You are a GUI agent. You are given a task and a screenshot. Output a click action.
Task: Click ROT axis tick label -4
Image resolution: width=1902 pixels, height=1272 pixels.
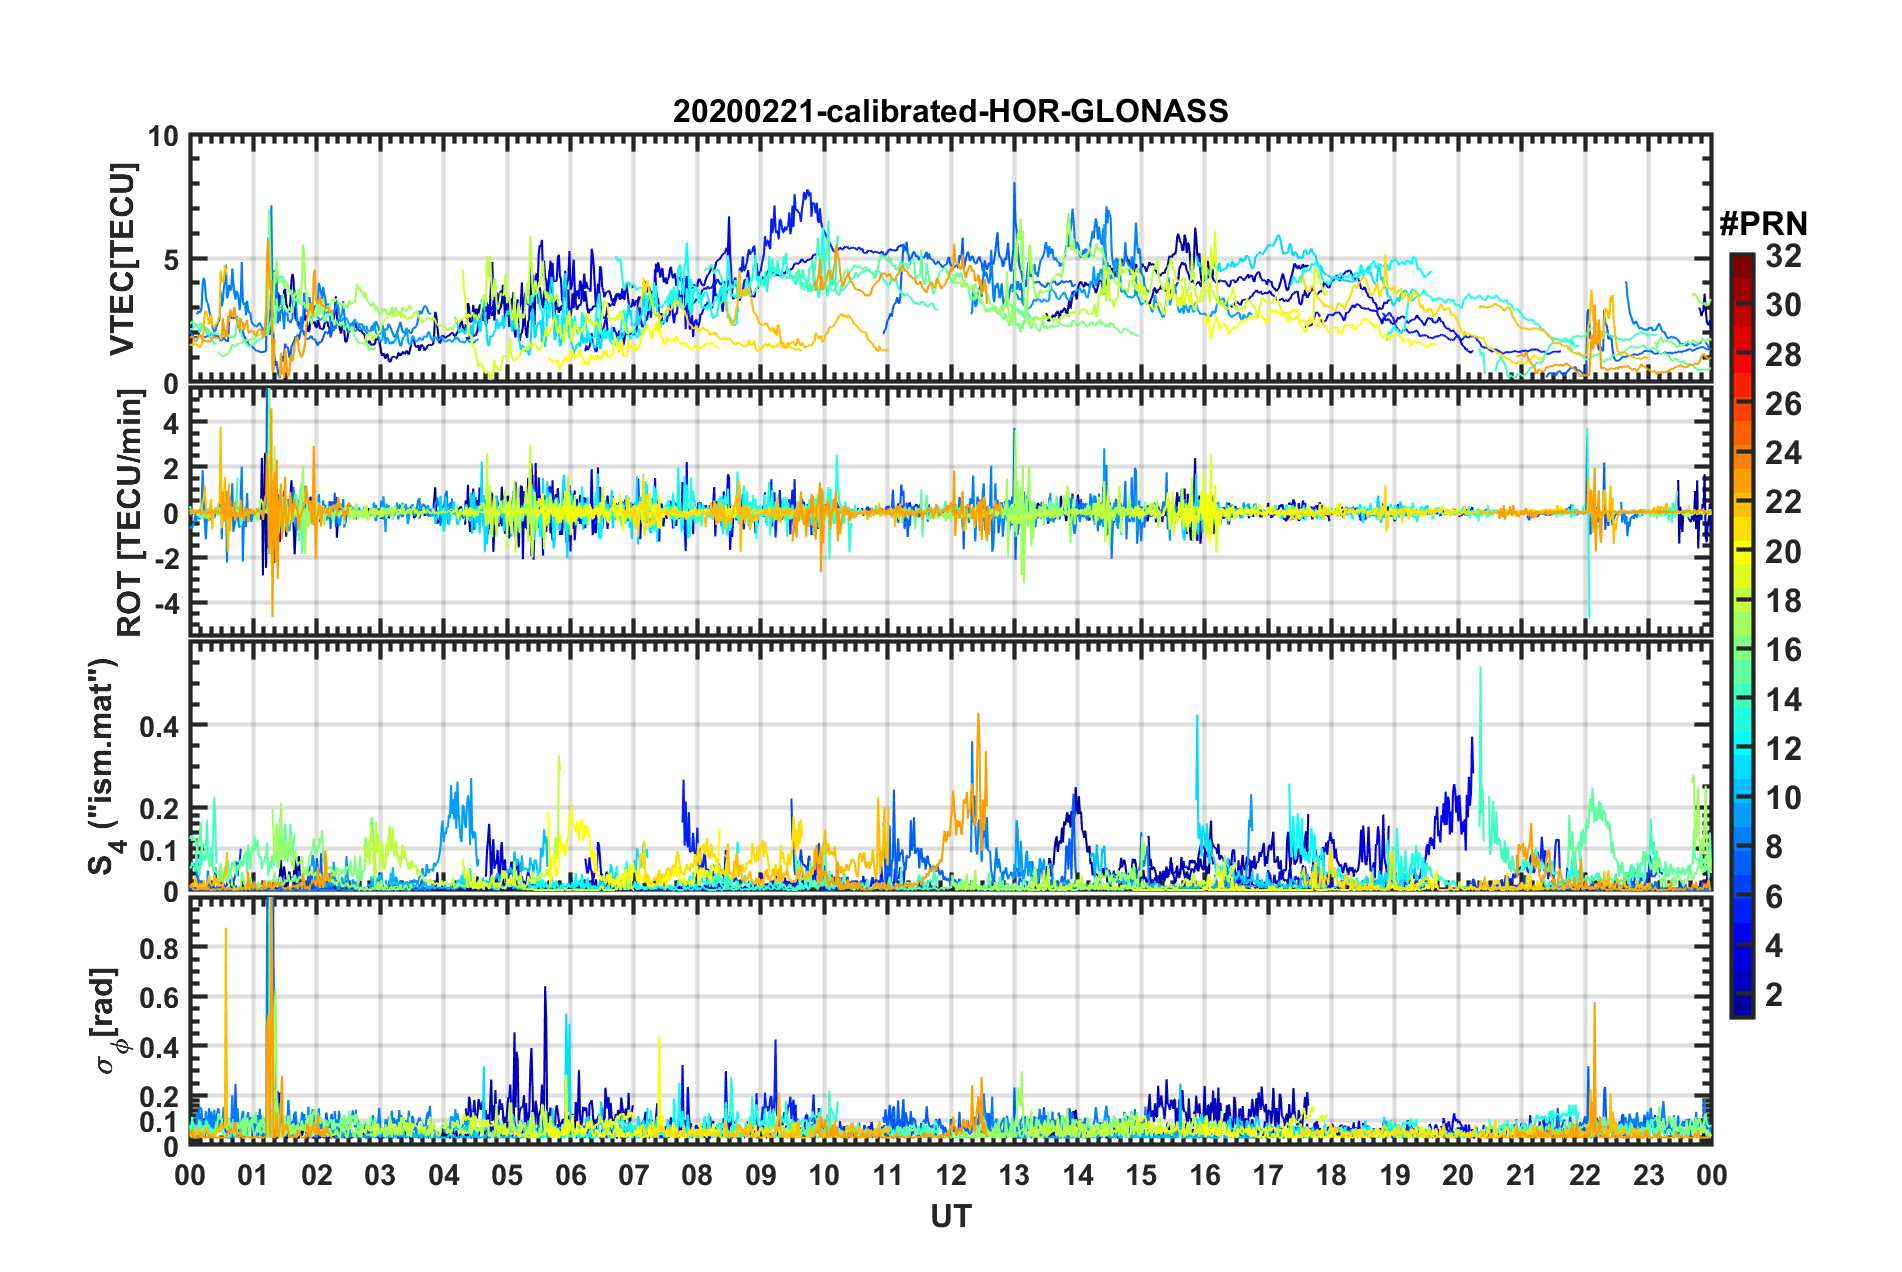point(168,603)
